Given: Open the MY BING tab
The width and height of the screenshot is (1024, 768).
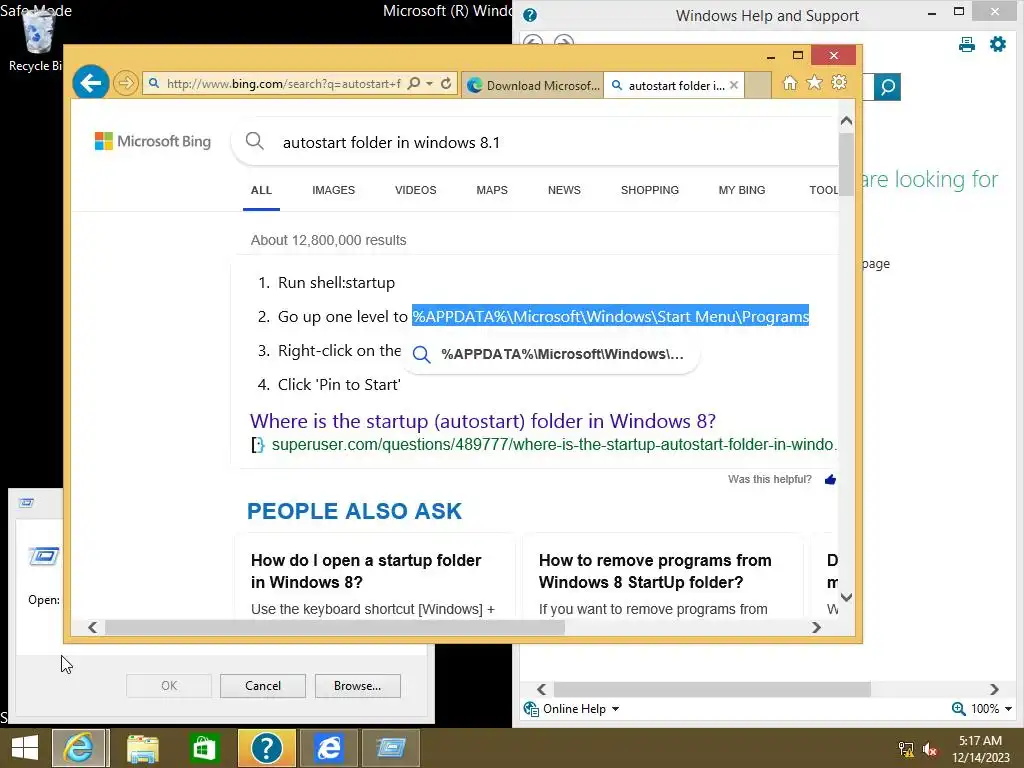Looking at the screenshot, I should click(x=742, y=190).
